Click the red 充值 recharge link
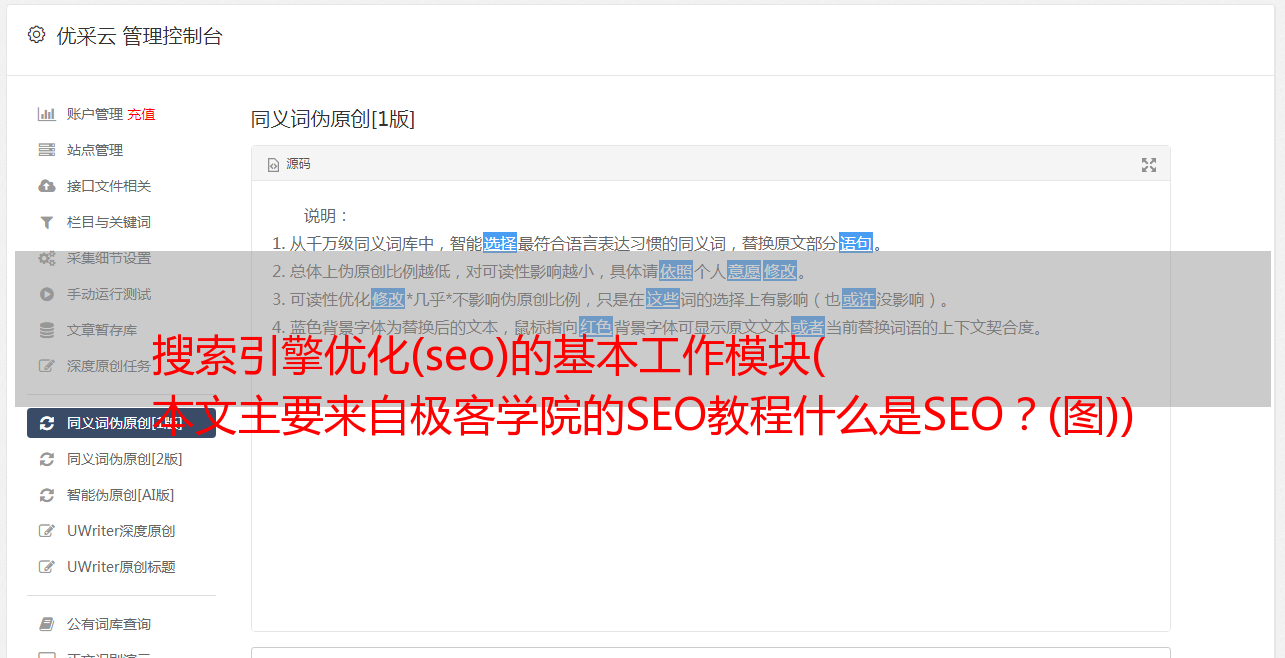 point(141,114)
